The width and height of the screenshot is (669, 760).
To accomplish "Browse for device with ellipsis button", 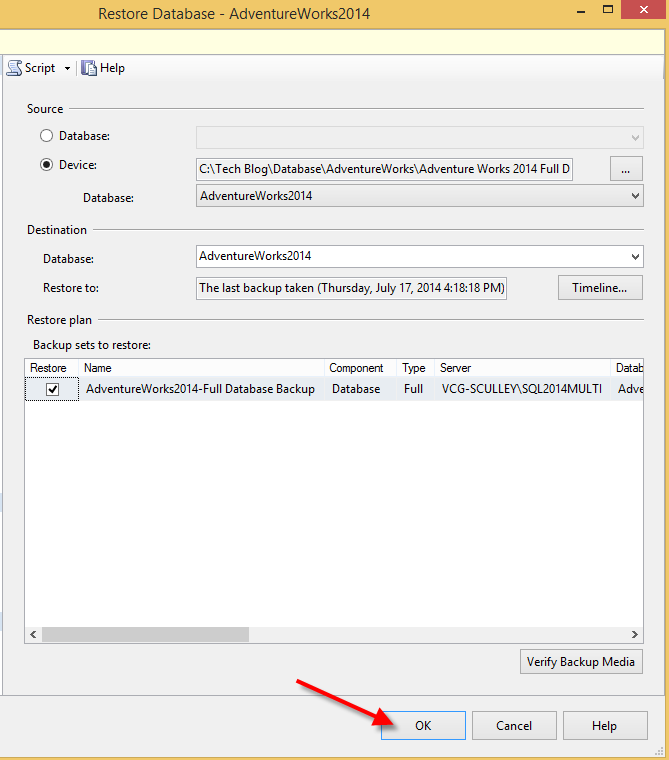I will tap(626, 169).
